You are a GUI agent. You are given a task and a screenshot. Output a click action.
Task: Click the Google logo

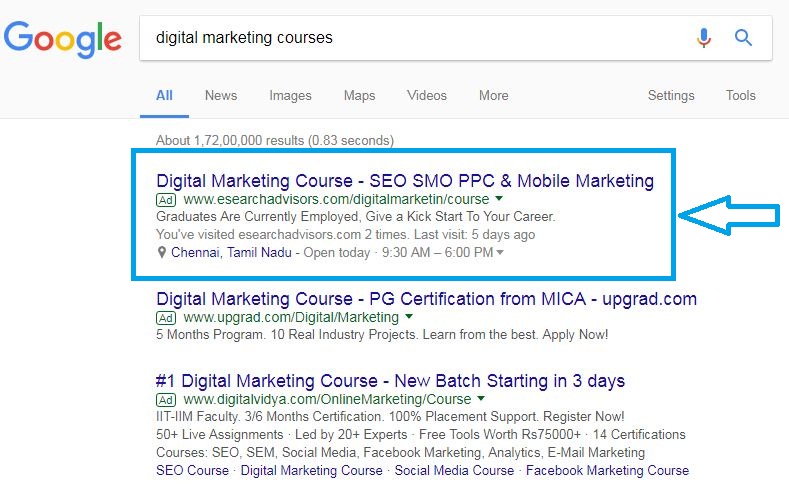tap(62, 38)
